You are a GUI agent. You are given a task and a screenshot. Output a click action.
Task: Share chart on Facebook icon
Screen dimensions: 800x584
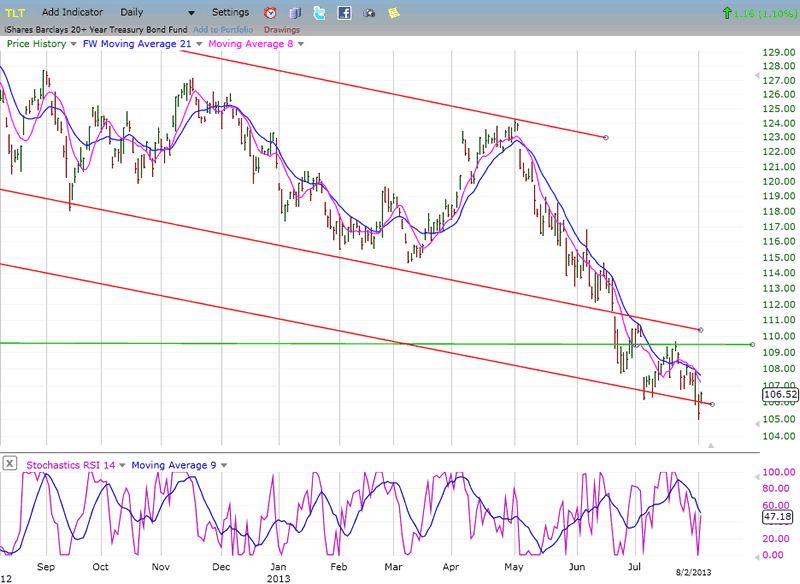pyautogui.click(x=344, y=13)
